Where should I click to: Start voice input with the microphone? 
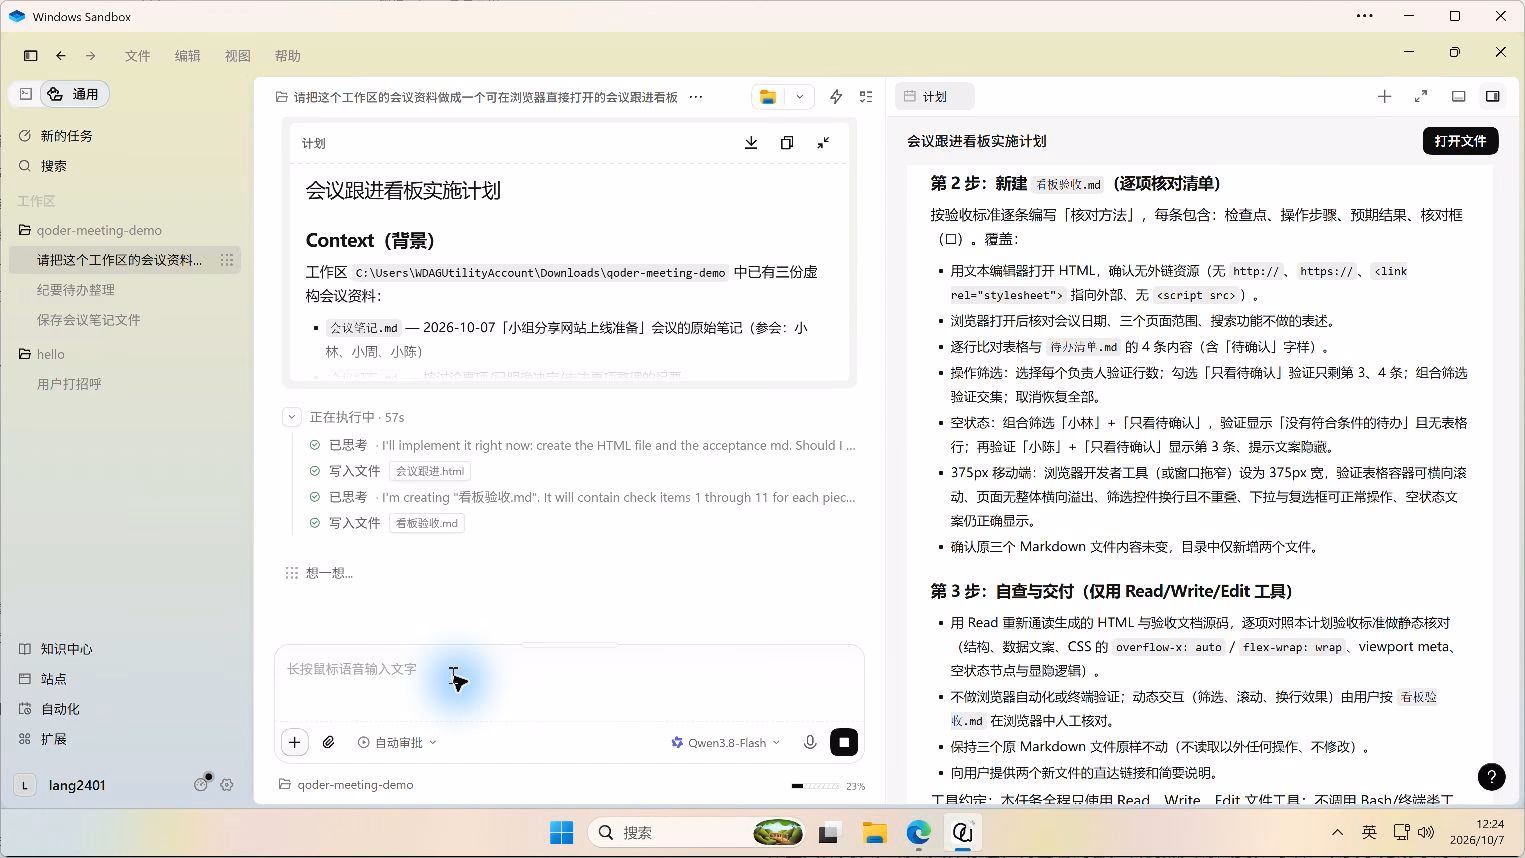[810, 742]
